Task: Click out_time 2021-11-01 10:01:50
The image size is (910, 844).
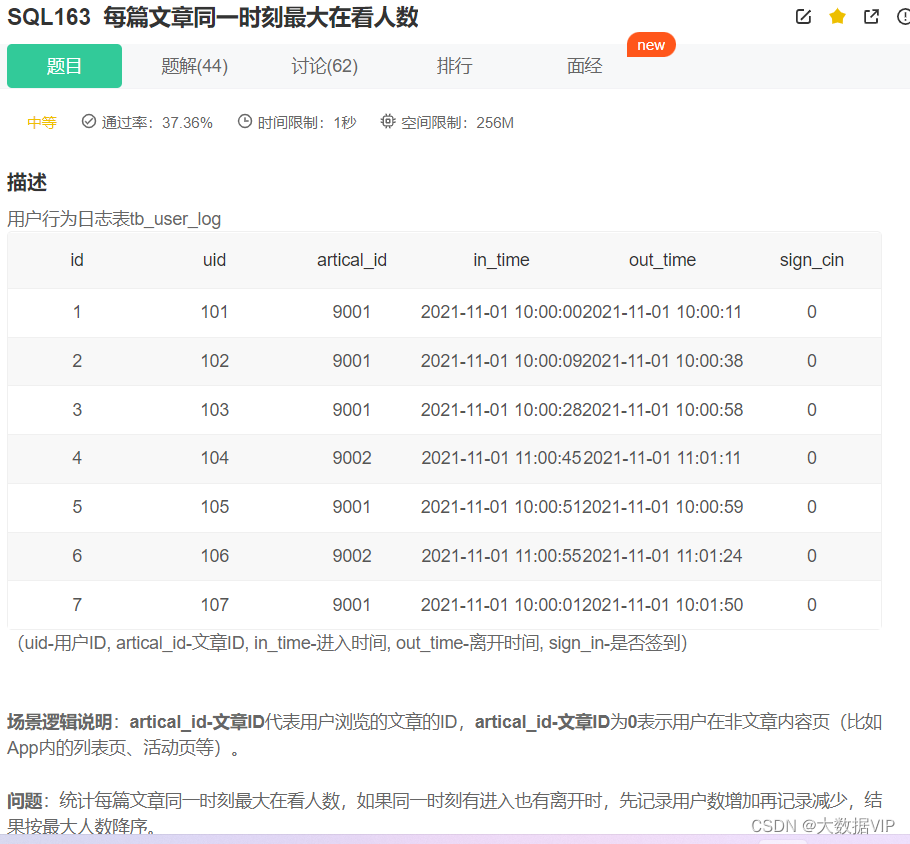Action: coord(663,605)
